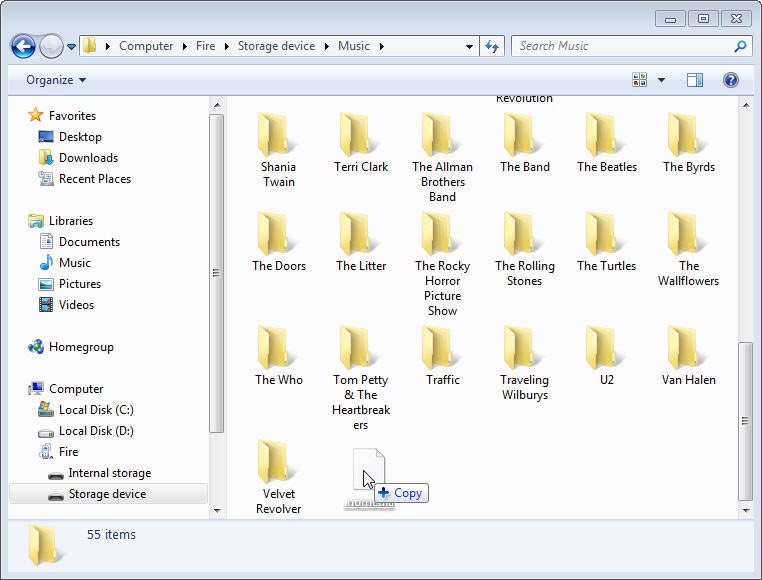
Task: Select Computer in the address bar
Action: pyautogui.click(x=146, y=46)
